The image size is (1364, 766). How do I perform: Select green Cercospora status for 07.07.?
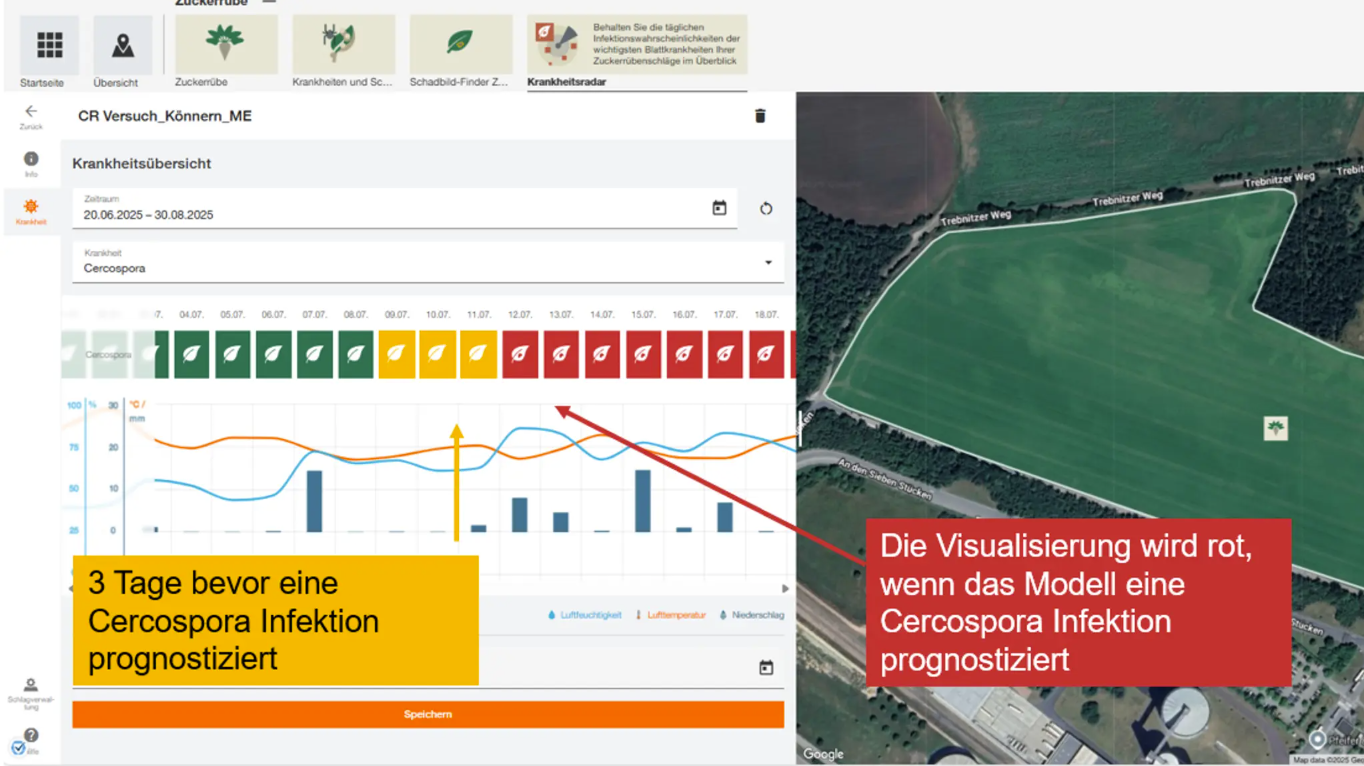314,354
